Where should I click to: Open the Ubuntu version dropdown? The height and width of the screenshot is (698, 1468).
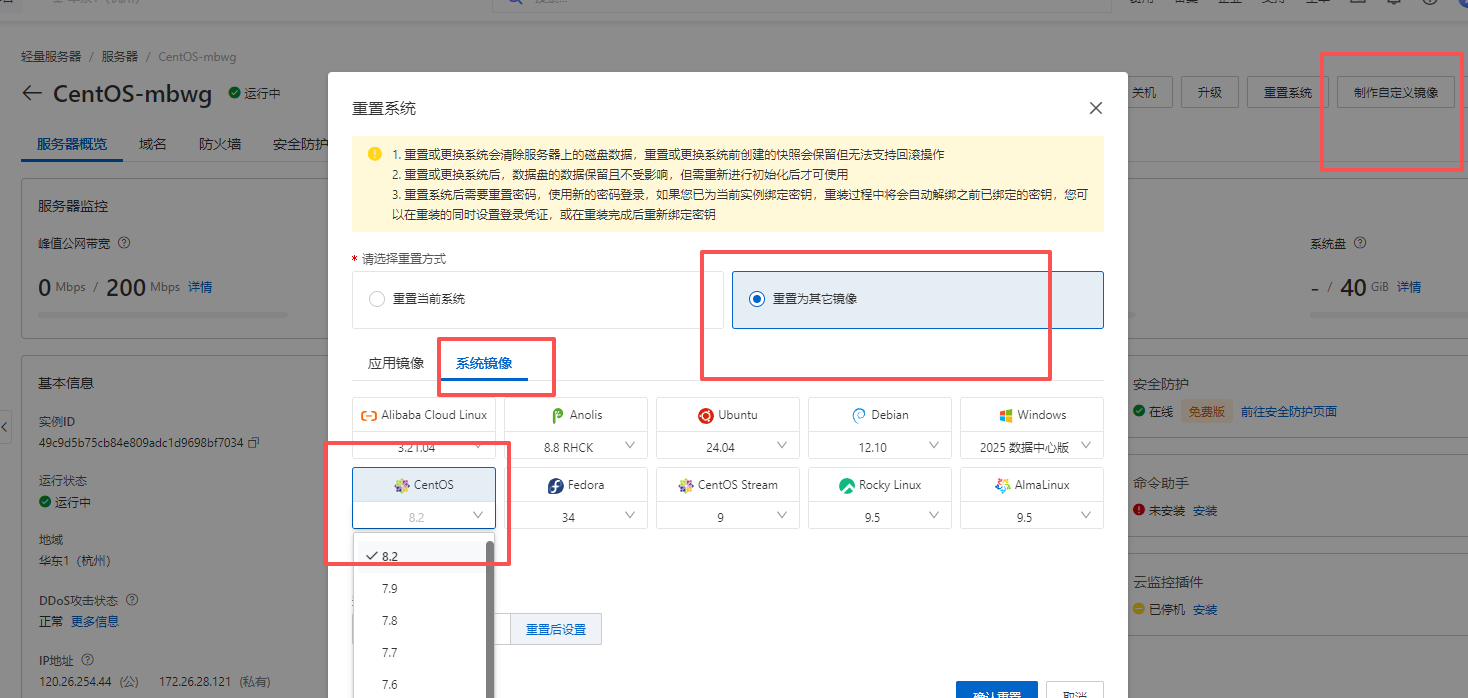pos(782,446)
